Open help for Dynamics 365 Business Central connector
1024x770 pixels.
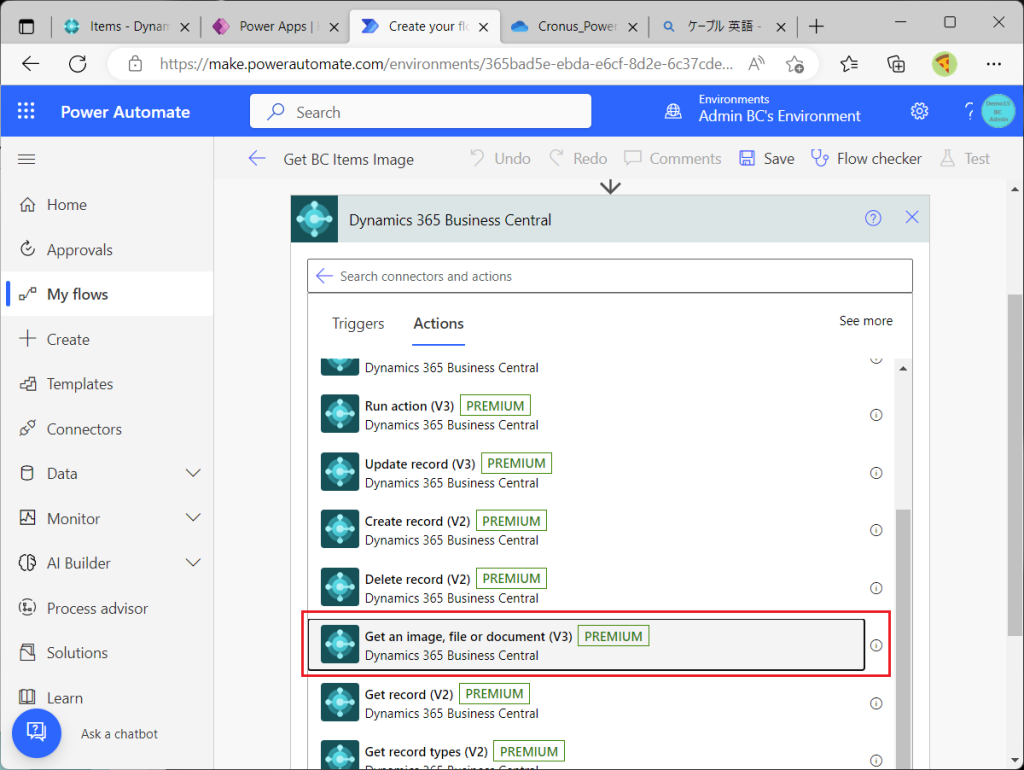coord(873,218)
